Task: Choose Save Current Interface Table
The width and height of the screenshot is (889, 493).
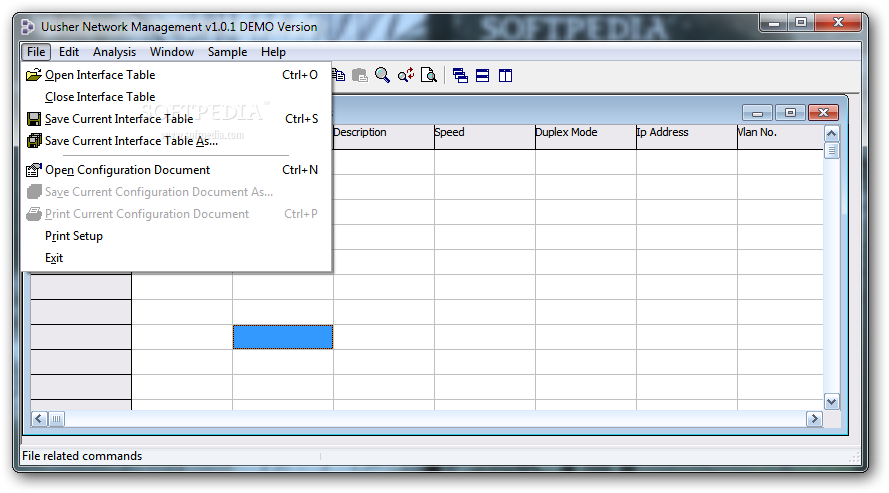Action: (x=176, y=119)
